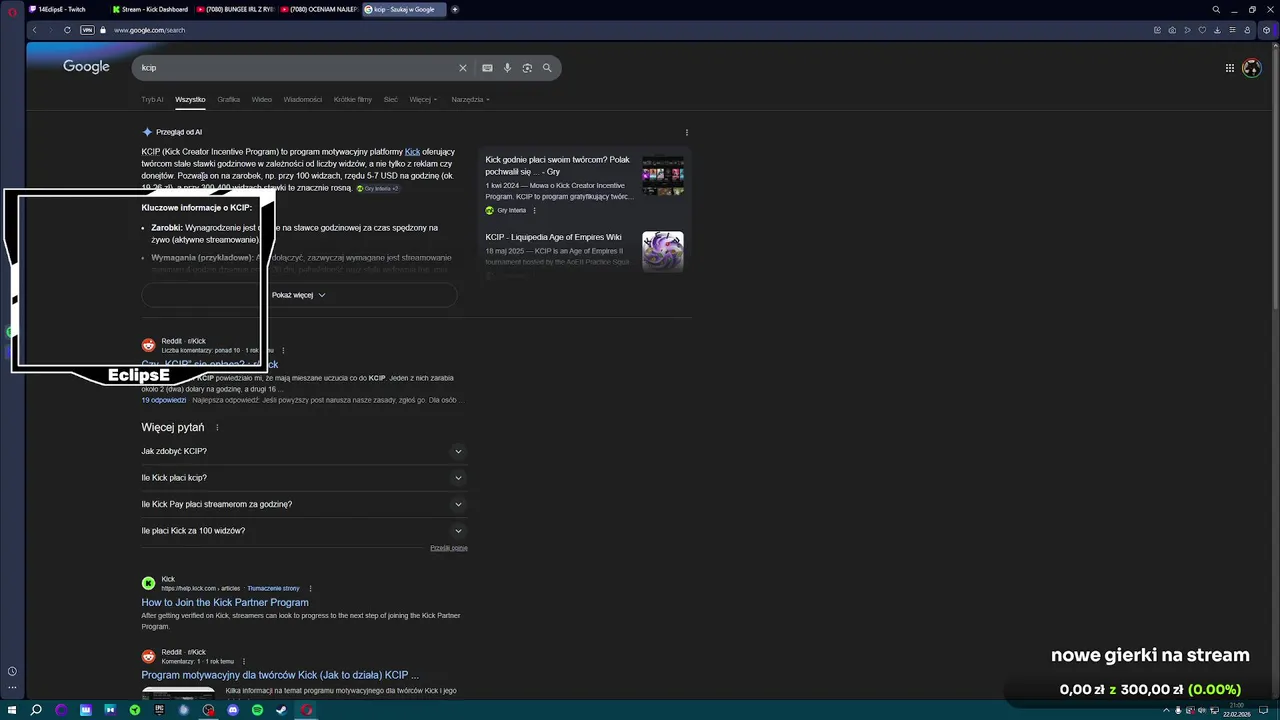Open Więcej pytań three-dot options
The width and height of the screenshot is (1280, 720).
tap(217, 427)
